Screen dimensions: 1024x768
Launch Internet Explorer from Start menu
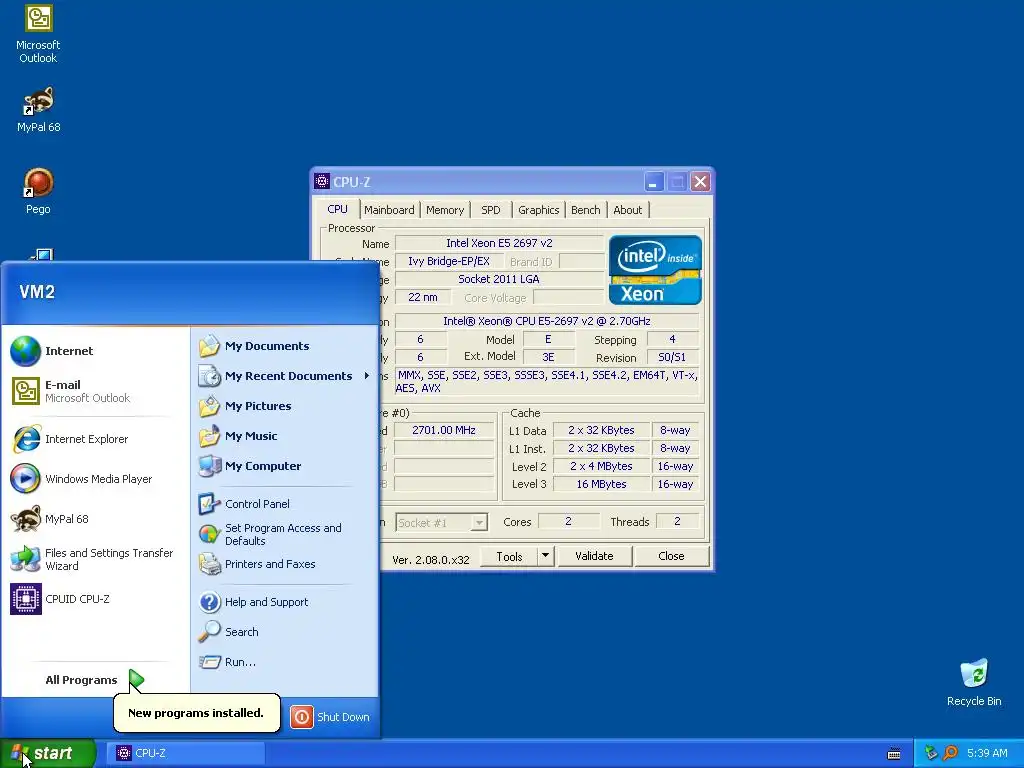point(95,439)
